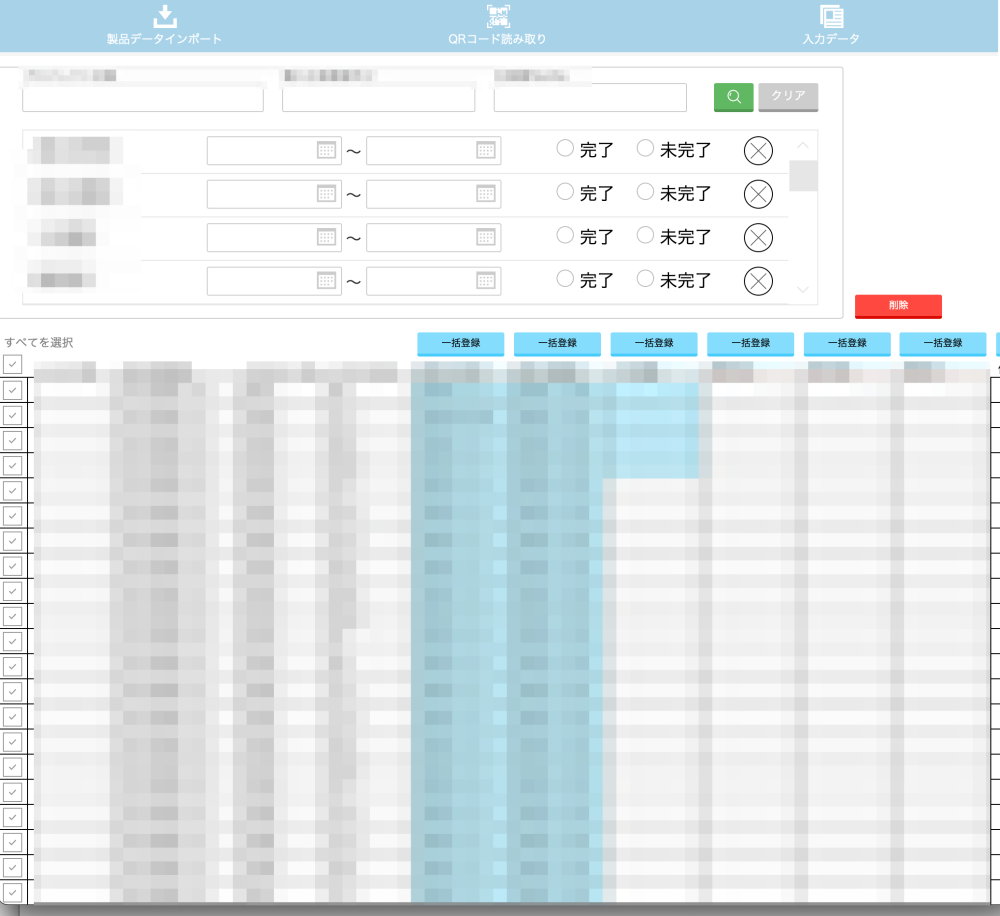Click the fourth 一括登録 button
Viewport: 1000px width, 916px height.
click(751, 344)
